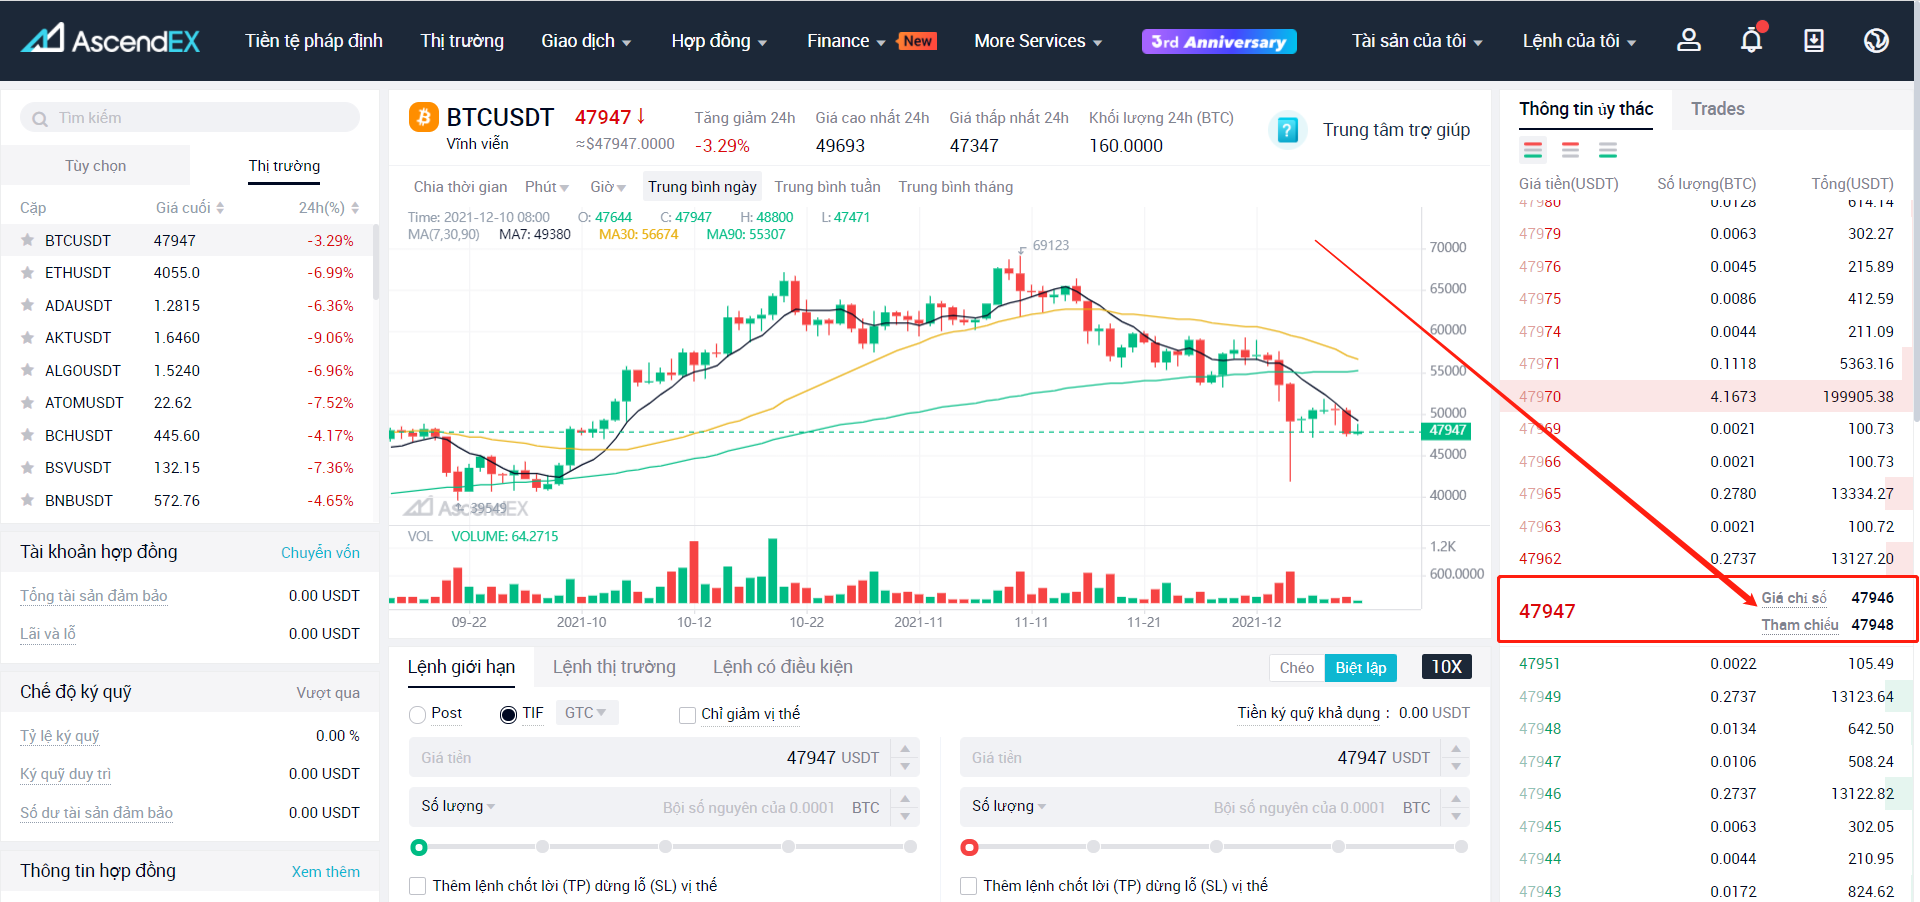This screenshot has height=902, width=1920.
Task: Click the green buy amount slider handle
Action: (x=419, y=847)
